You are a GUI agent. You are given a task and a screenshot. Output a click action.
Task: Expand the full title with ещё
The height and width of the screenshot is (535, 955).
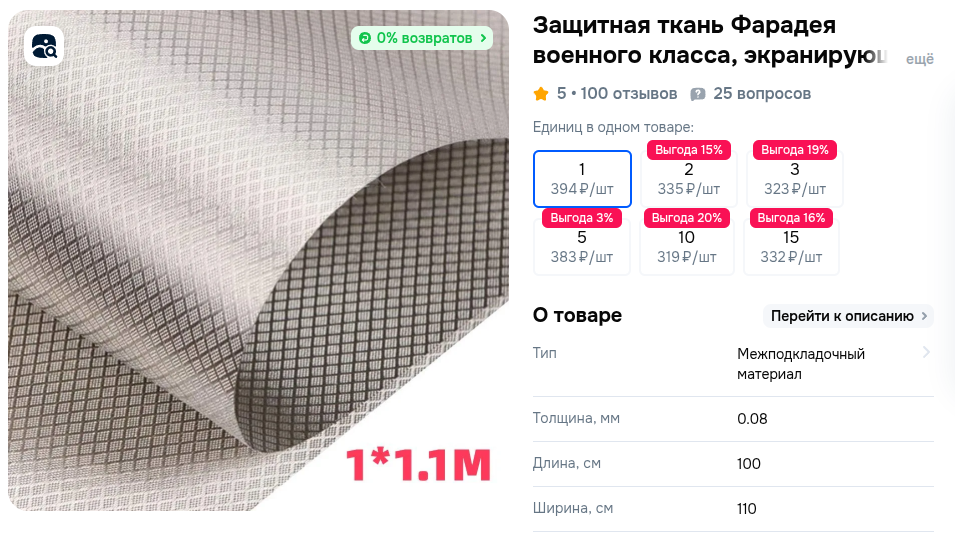pos(920,59)
